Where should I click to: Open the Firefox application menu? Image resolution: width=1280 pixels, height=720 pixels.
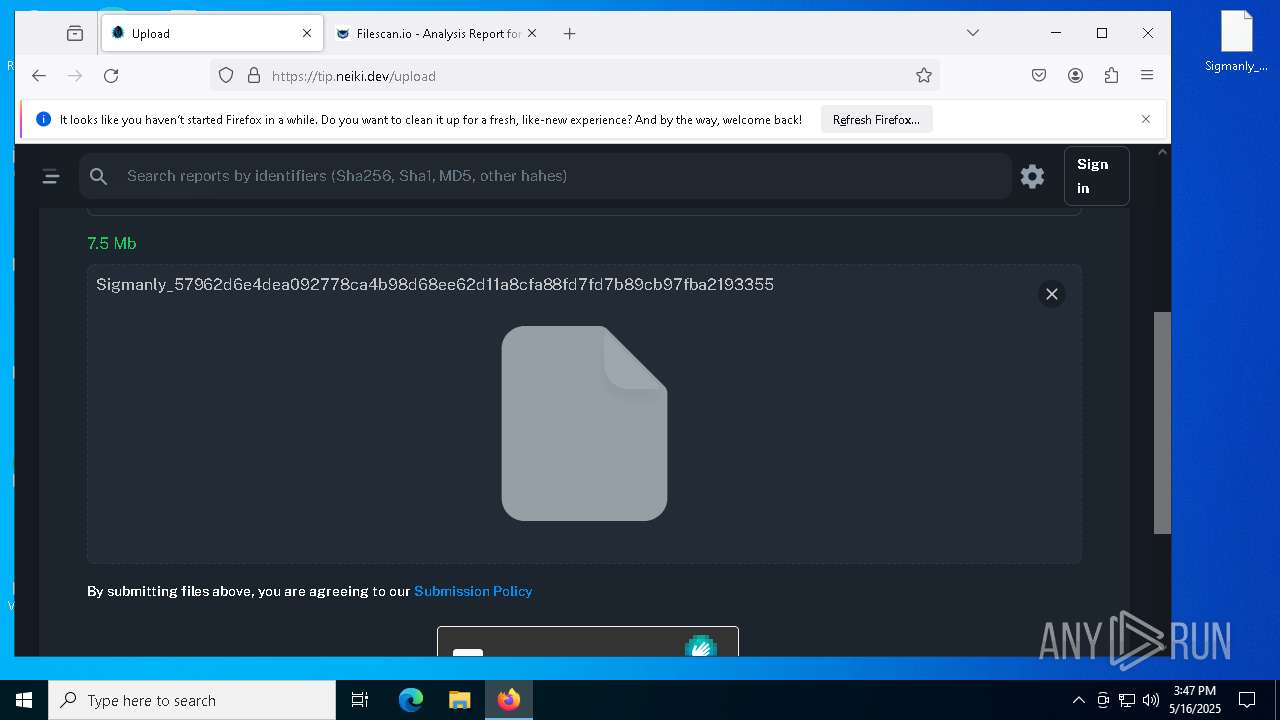click(1147, 75)
